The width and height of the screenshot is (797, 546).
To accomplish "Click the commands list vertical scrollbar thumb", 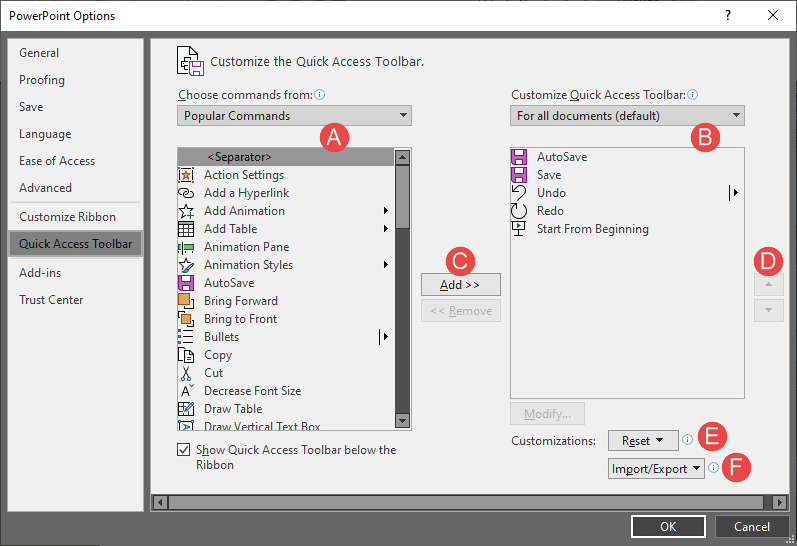I will tap(402, 196).
